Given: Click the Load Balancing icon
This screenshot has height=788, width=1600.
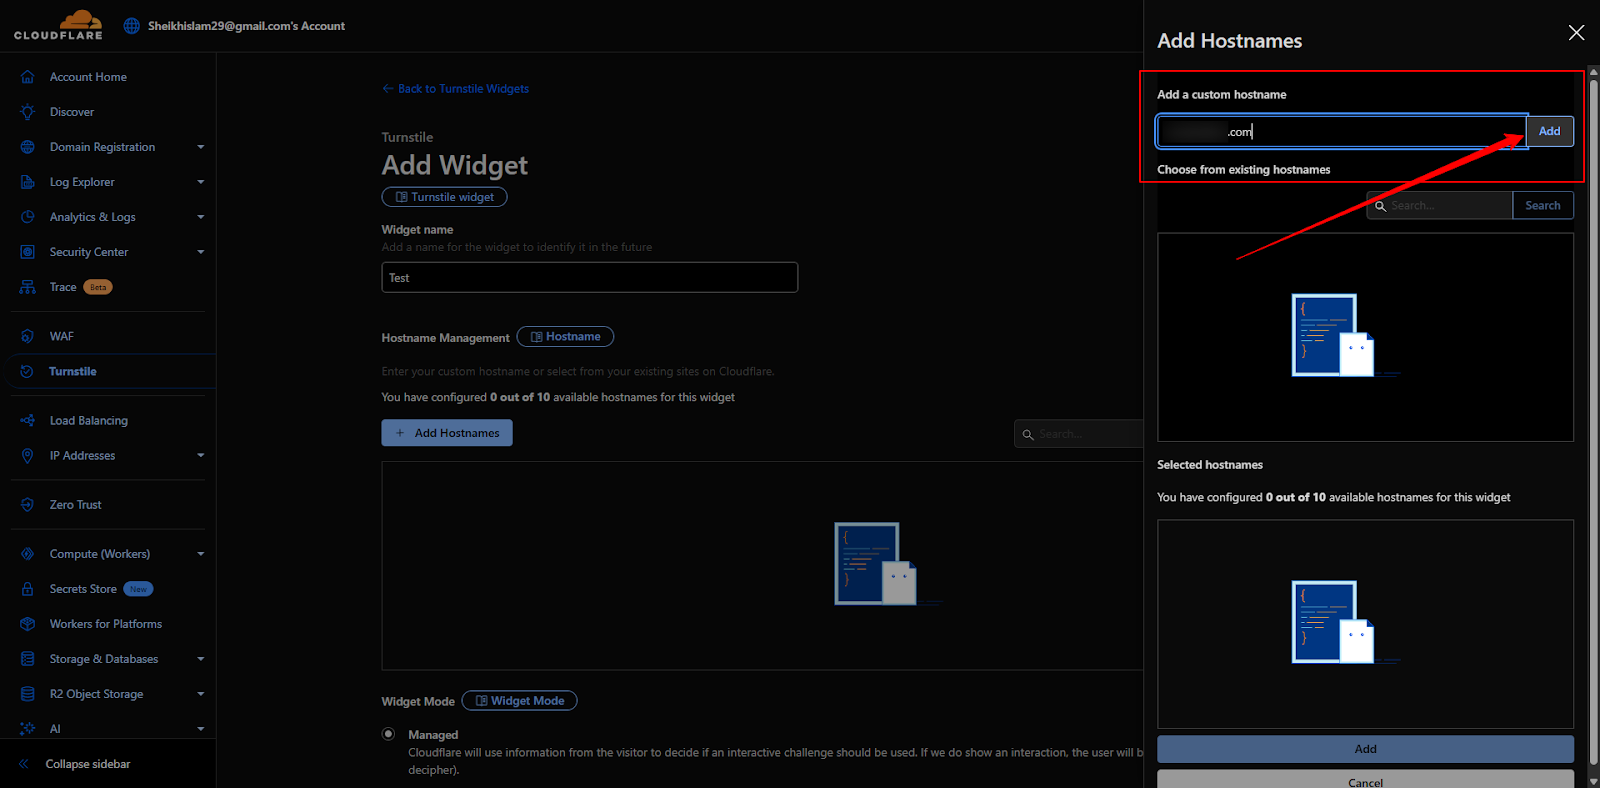Looking at the screenshot, I should [x=27, y=421].
